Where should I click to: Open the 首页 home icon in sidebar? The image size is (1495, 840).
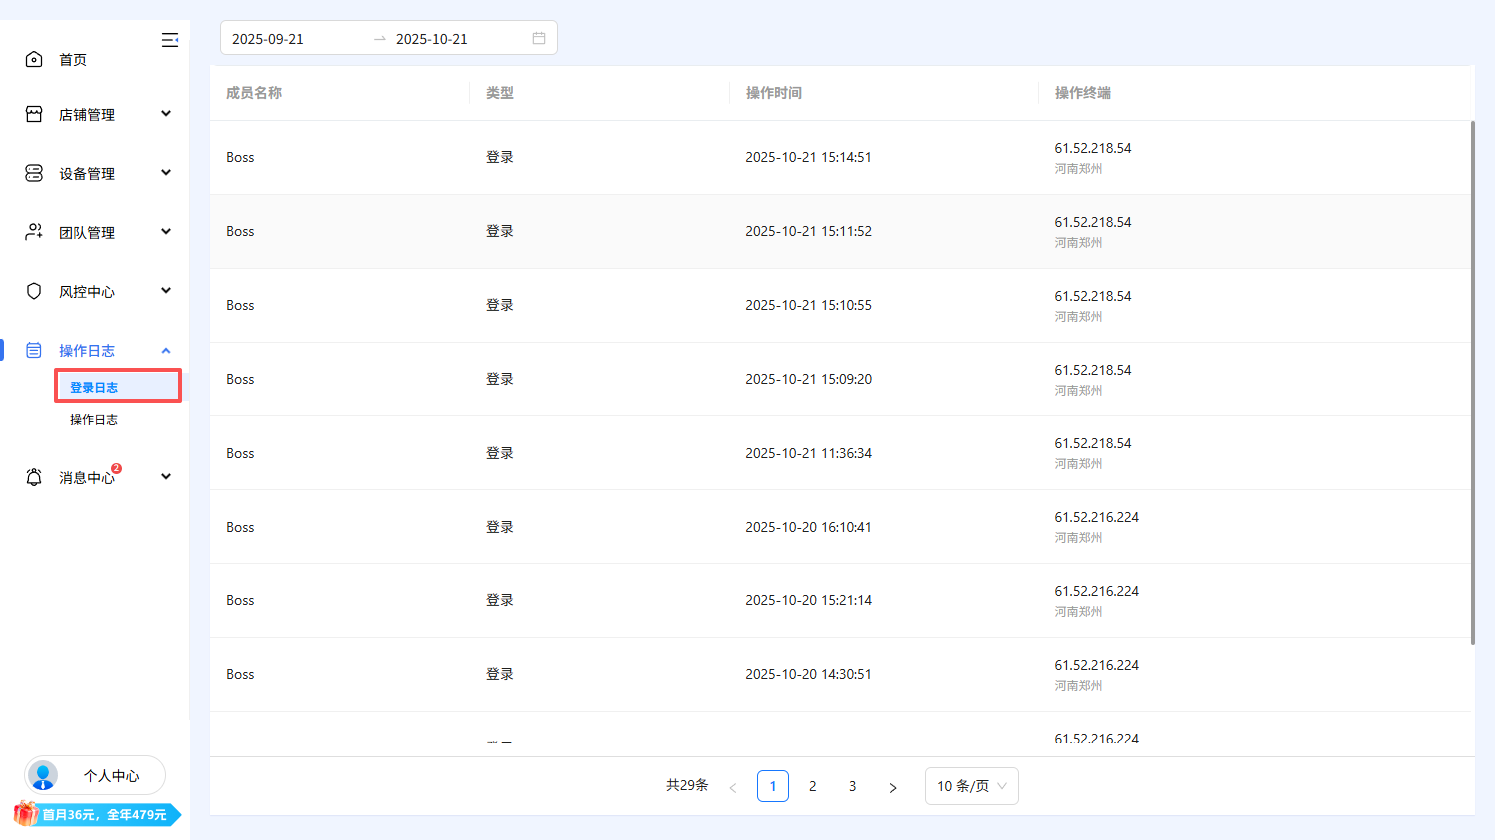tap(33, 59)
